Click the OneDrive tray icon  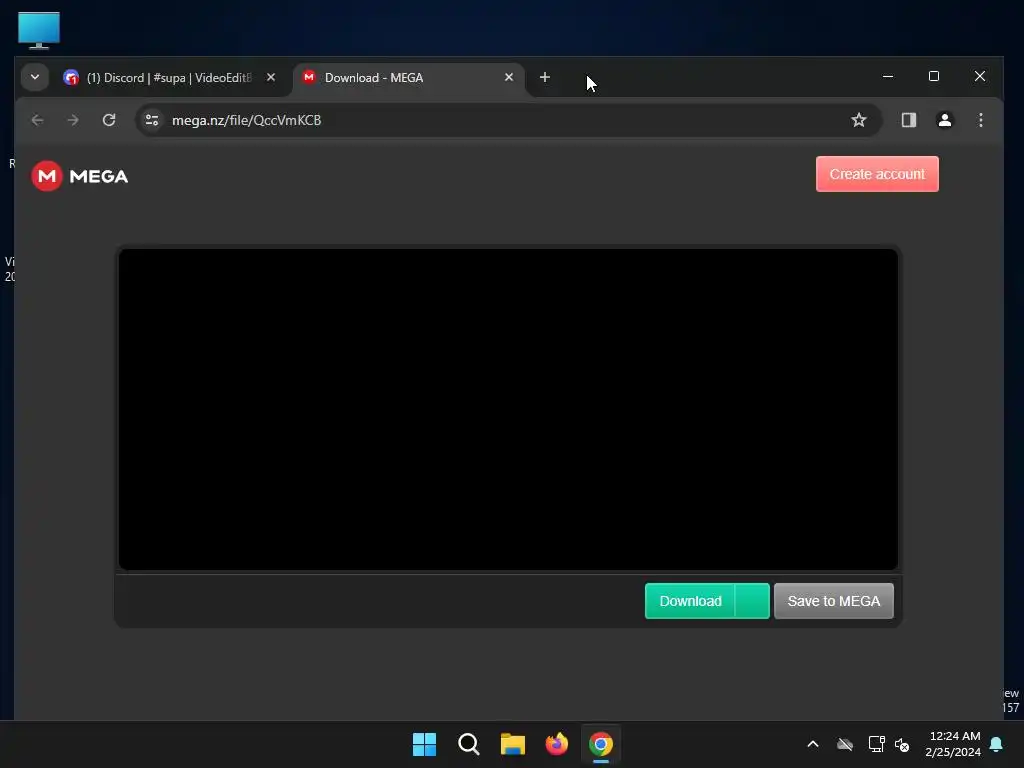845,744
